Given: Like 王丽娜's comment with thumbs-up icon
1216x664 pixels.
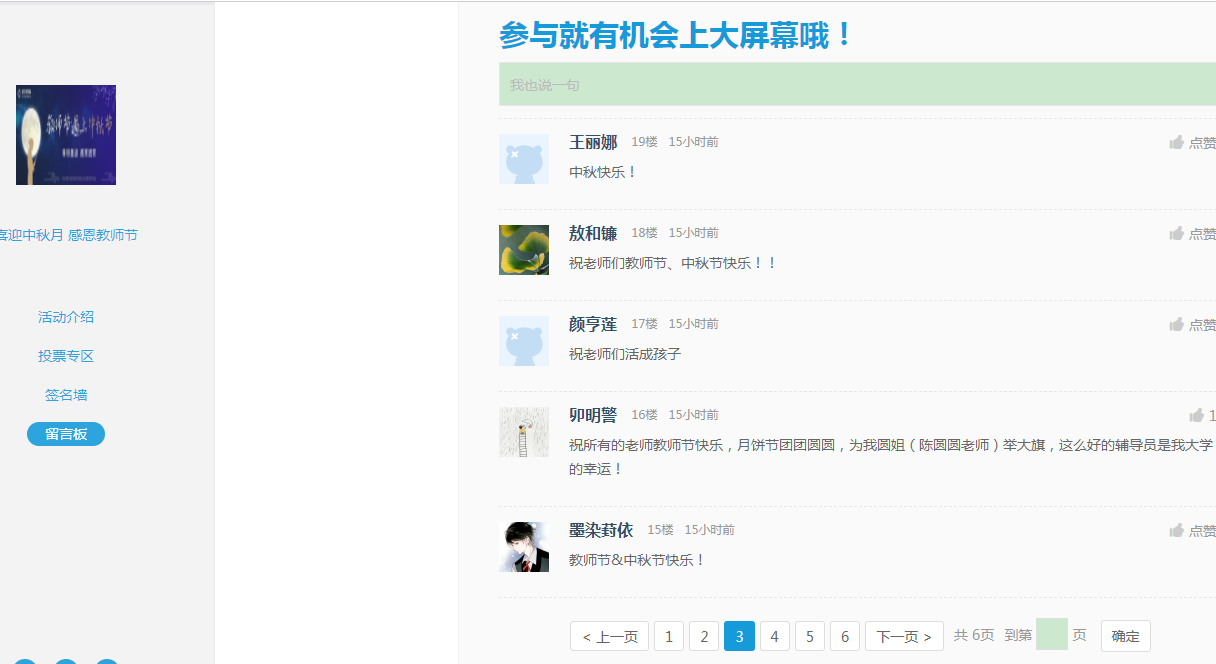Looking at the screenshot, I should pos(1177,143).
